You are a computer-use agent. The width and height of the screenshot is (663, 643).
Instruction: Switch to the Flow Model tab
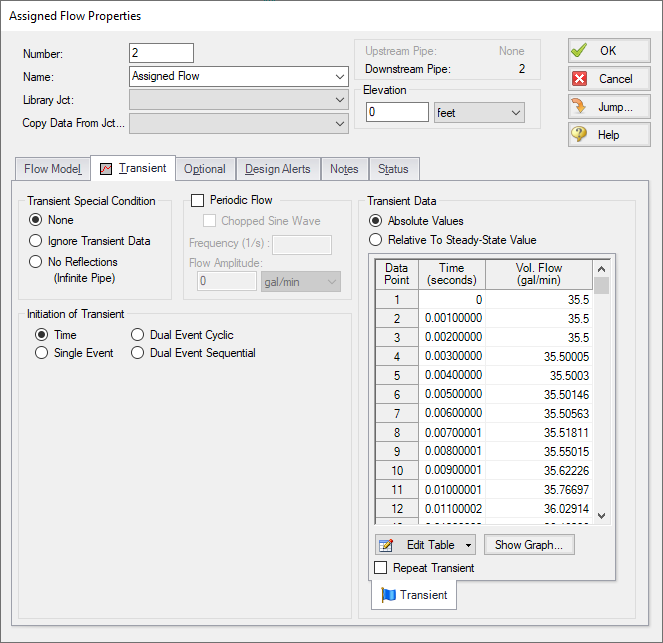[52, 169]
